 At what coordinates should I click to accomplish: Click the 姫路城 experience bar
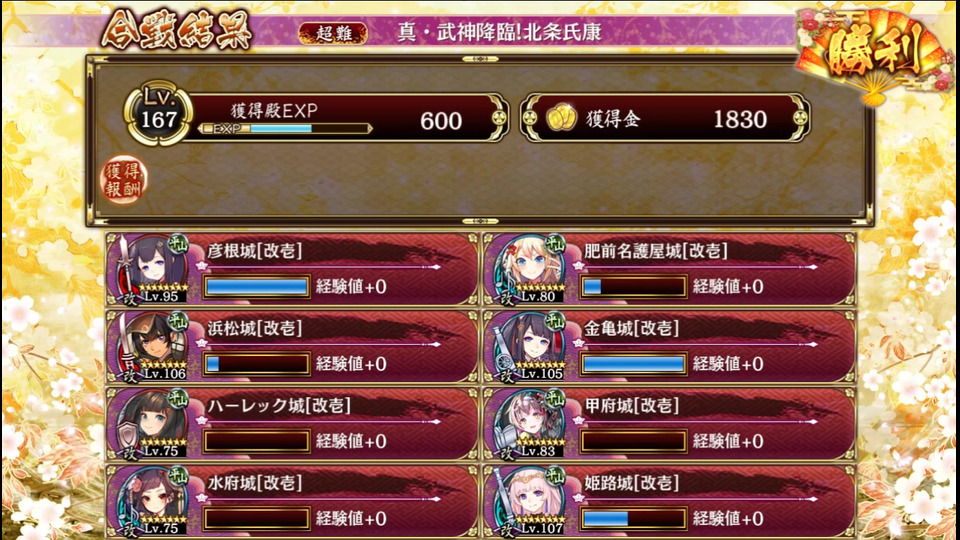pyautogui.click(x=634, y=518)
